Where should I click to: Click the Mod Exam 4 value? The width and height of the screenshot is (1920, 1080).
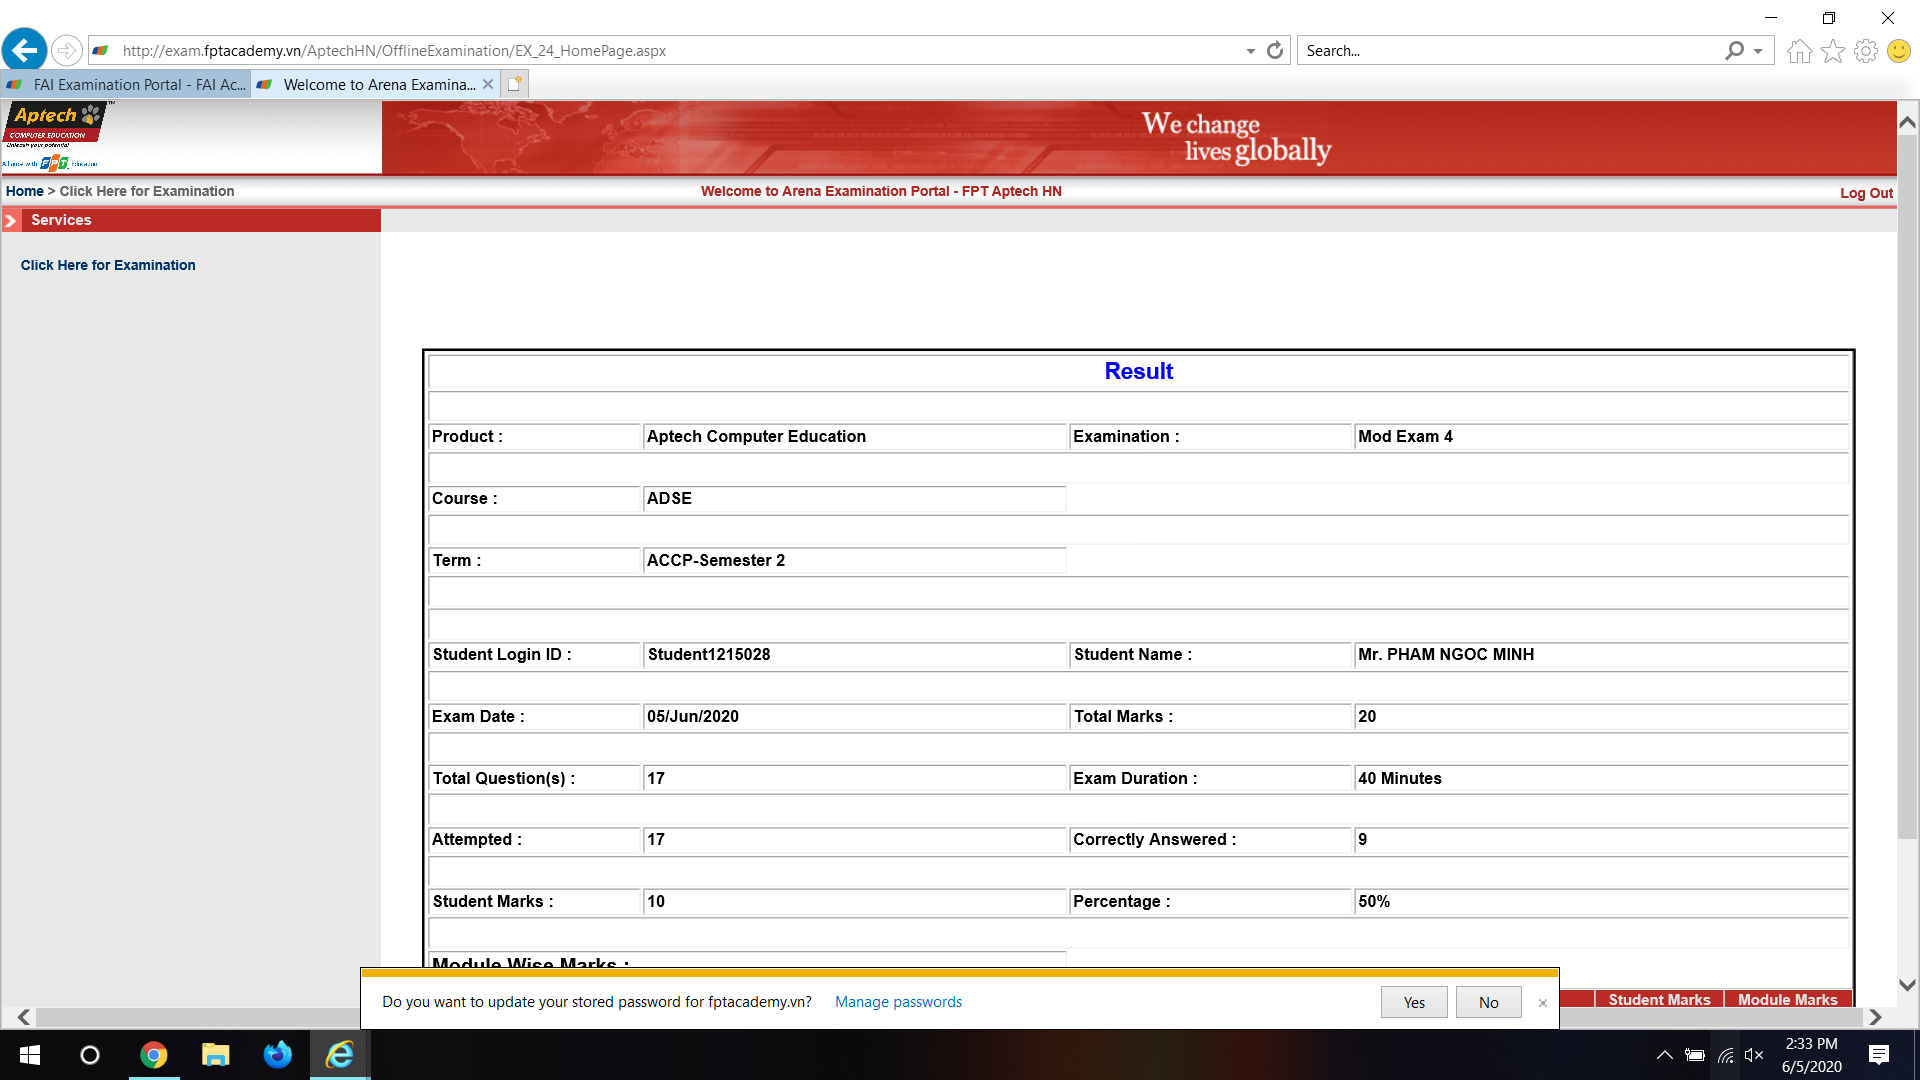pos(1405,436)
